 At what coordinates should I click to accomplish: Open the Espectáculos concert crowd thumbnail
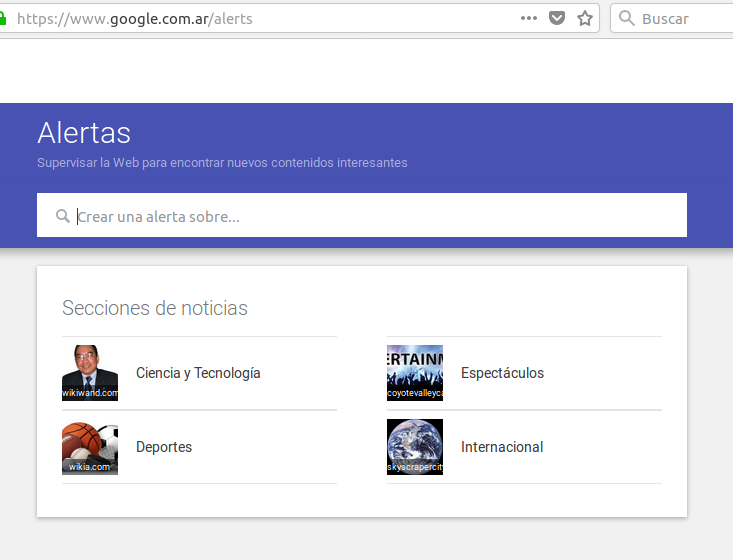click(415, 373)
